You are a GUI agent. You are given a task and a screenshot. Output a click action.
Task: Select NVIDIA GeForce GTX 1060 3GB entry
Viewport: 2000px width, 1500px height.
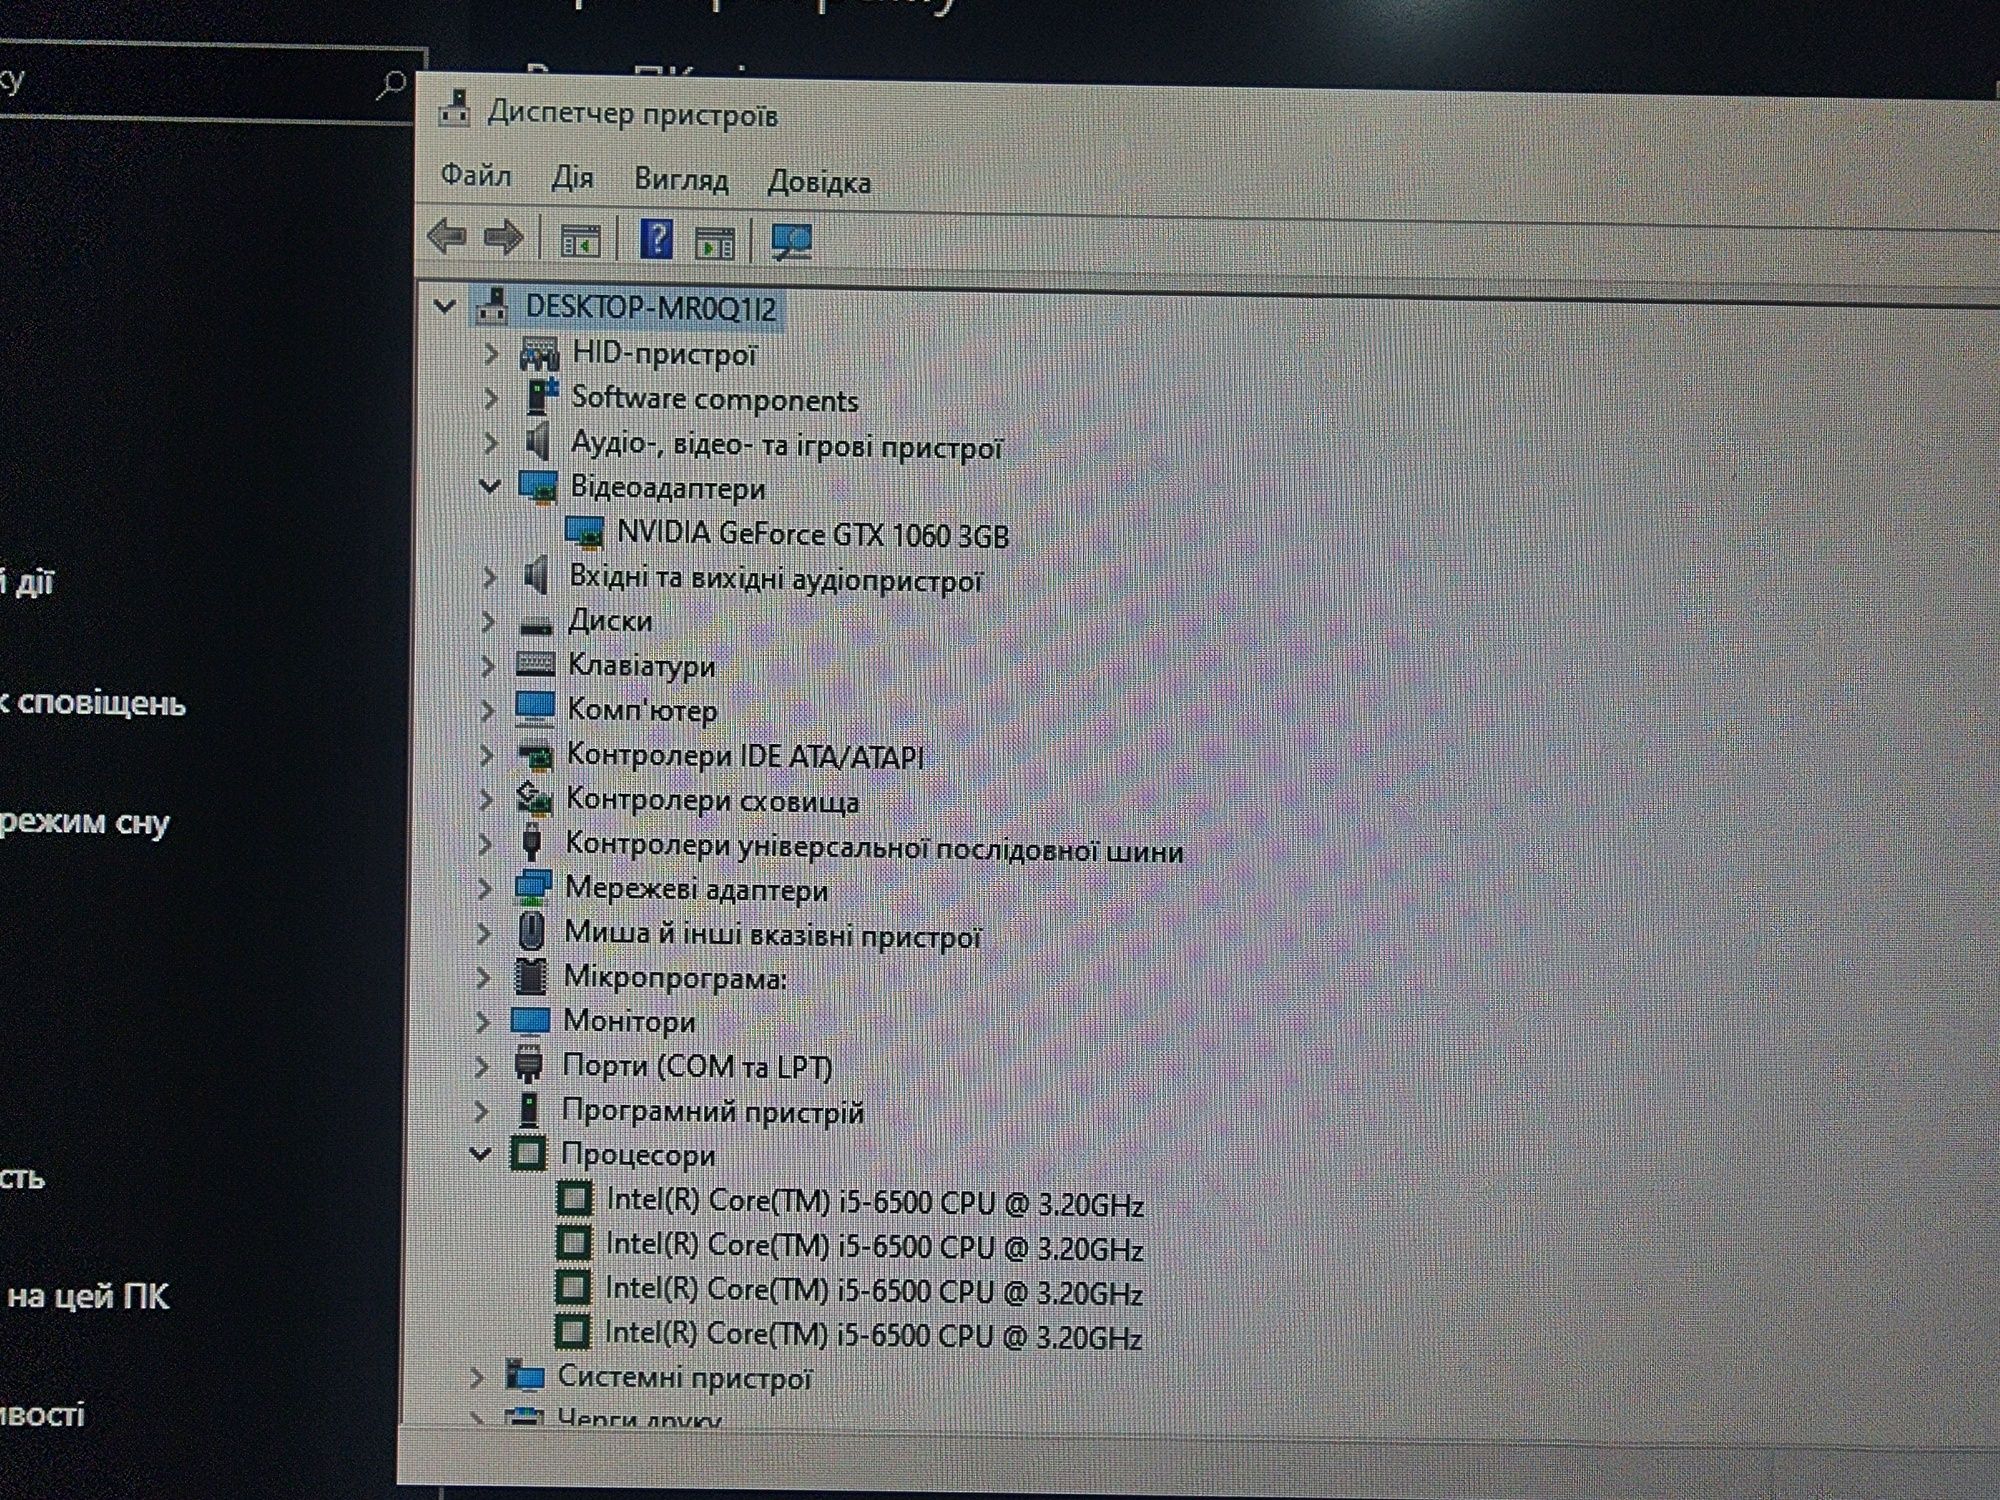point(812,535)
